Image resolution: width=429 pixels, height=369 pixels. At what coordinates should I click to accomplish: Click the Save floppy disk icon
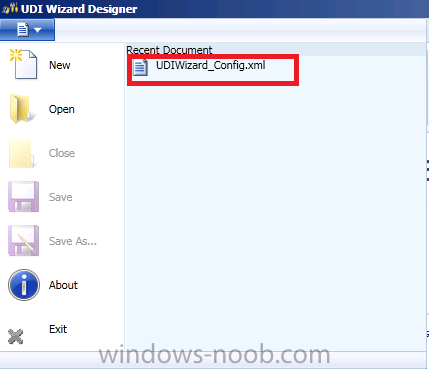click(23, 197)
